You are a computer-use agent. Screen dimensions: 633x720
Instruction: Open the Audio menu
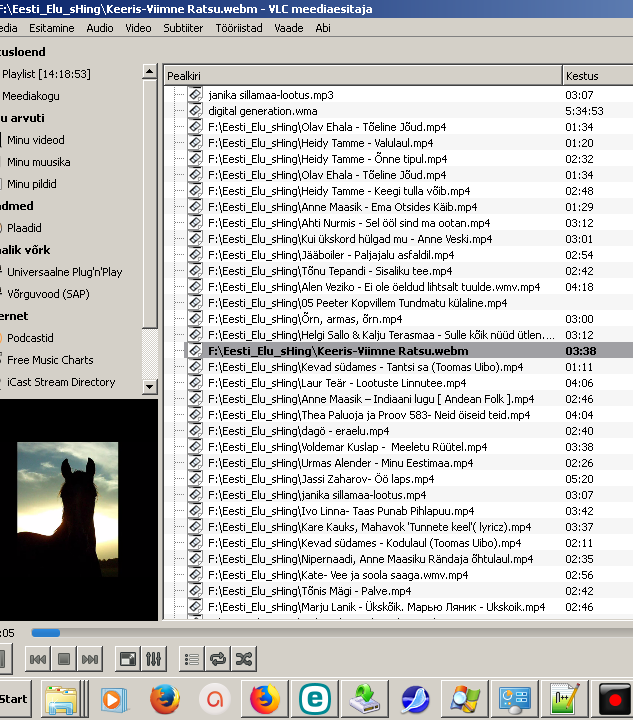tap(100, 28)
